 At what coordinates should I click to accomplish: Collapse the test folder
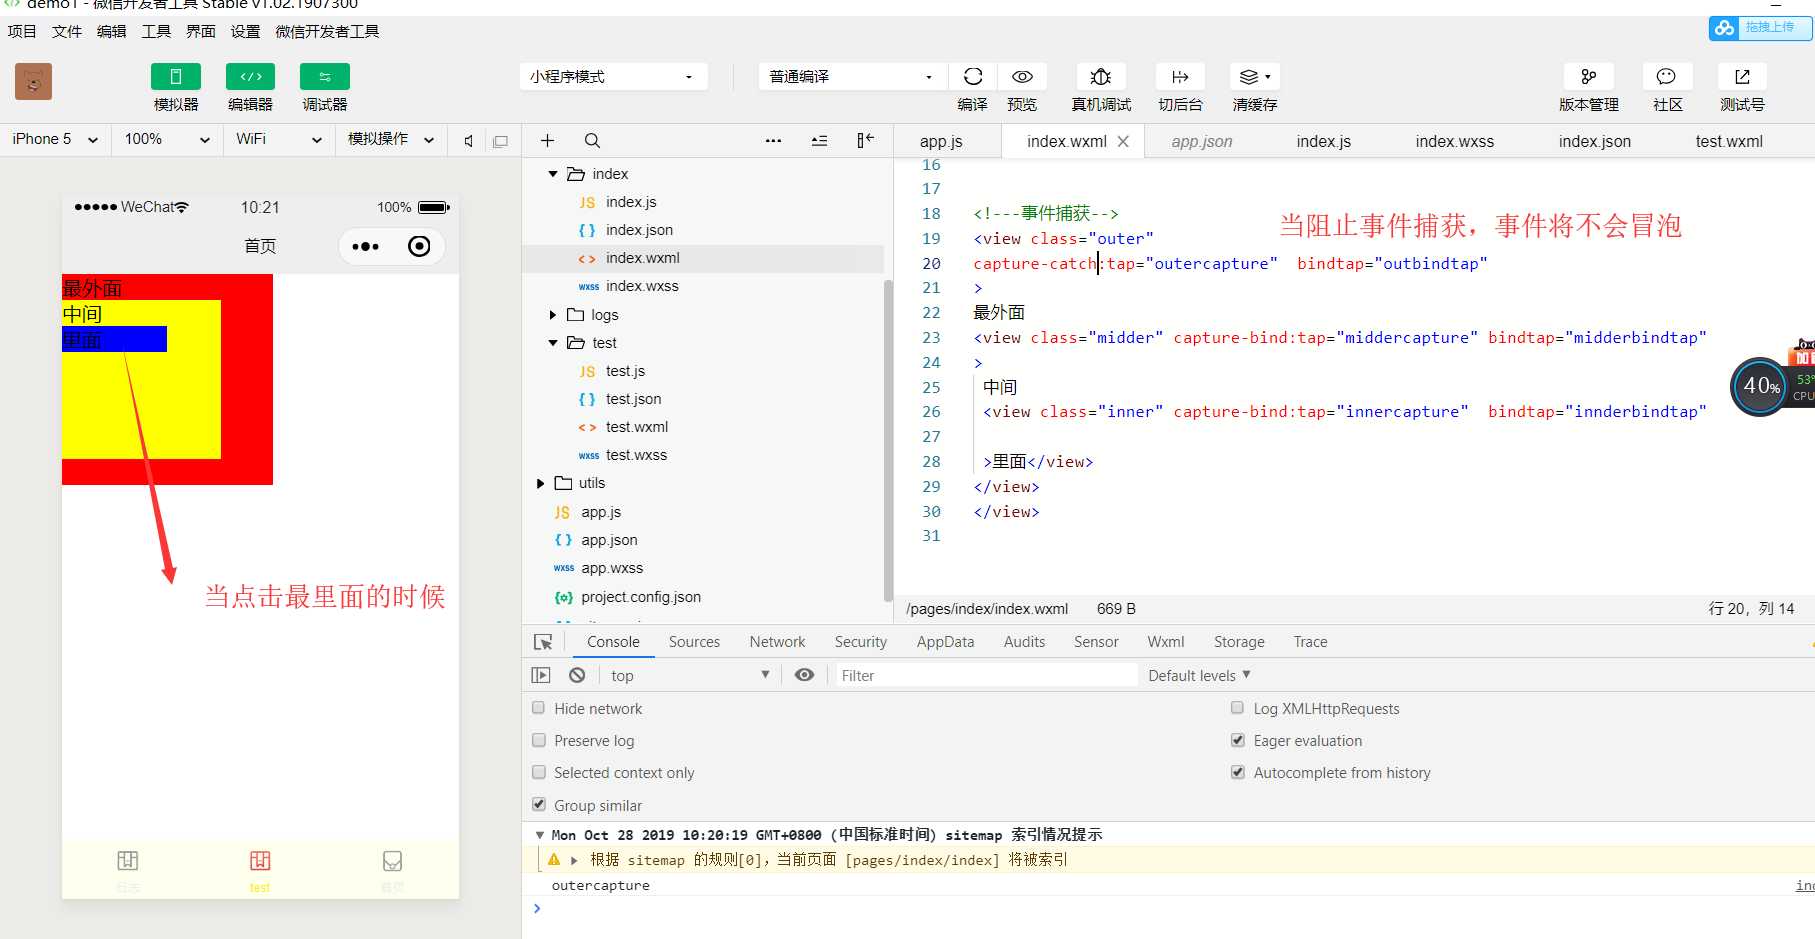pyautogui.click(x=552, y=343)
